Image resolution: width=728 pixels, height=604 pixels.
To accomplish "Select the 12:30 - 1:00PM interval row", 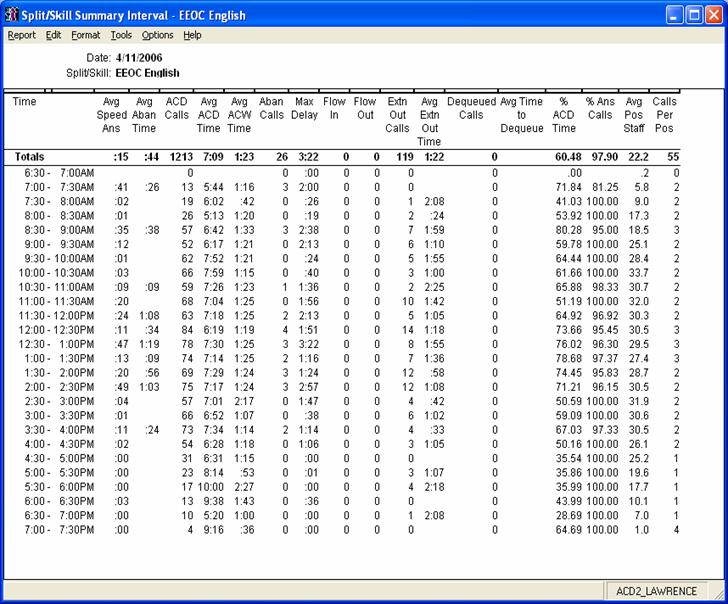I will coord(341,344).
